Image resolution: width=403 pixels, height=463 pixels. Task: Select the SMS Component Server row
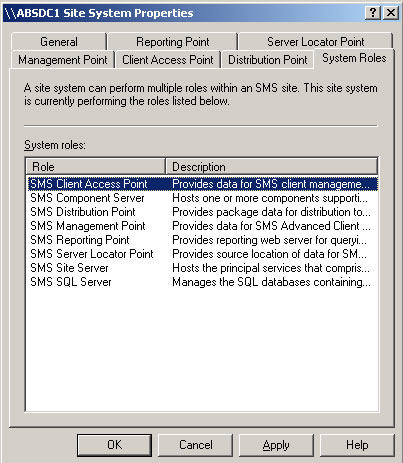point(203,198)
